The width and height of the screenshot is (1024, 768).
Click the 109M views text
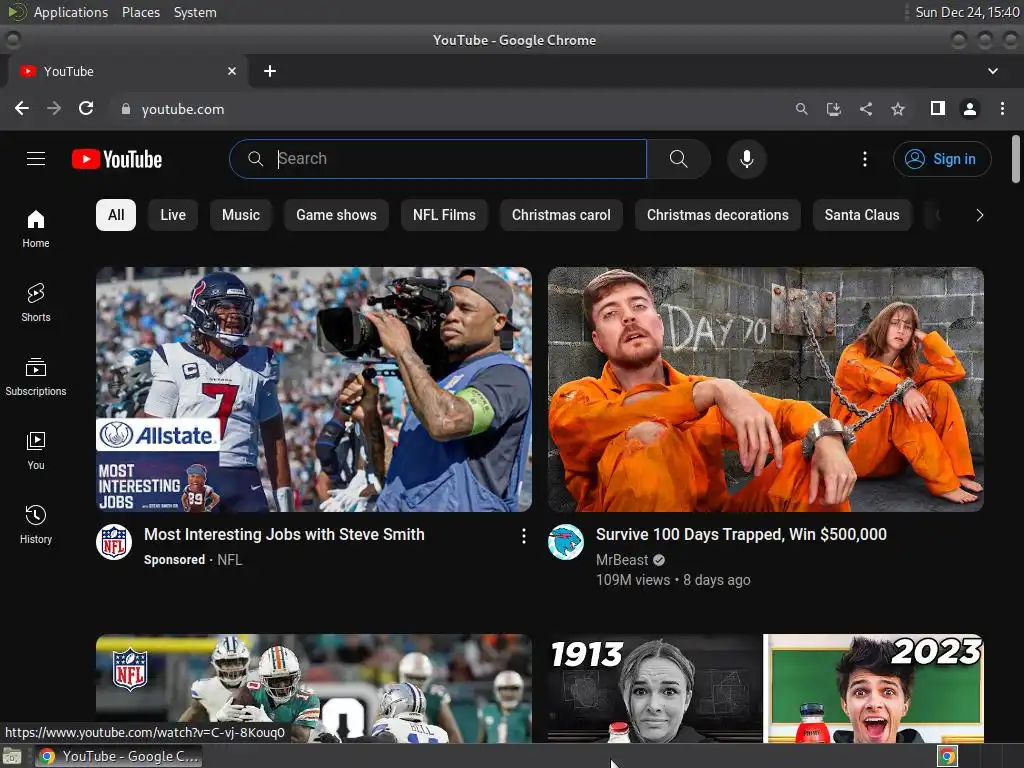coord(633,580)
